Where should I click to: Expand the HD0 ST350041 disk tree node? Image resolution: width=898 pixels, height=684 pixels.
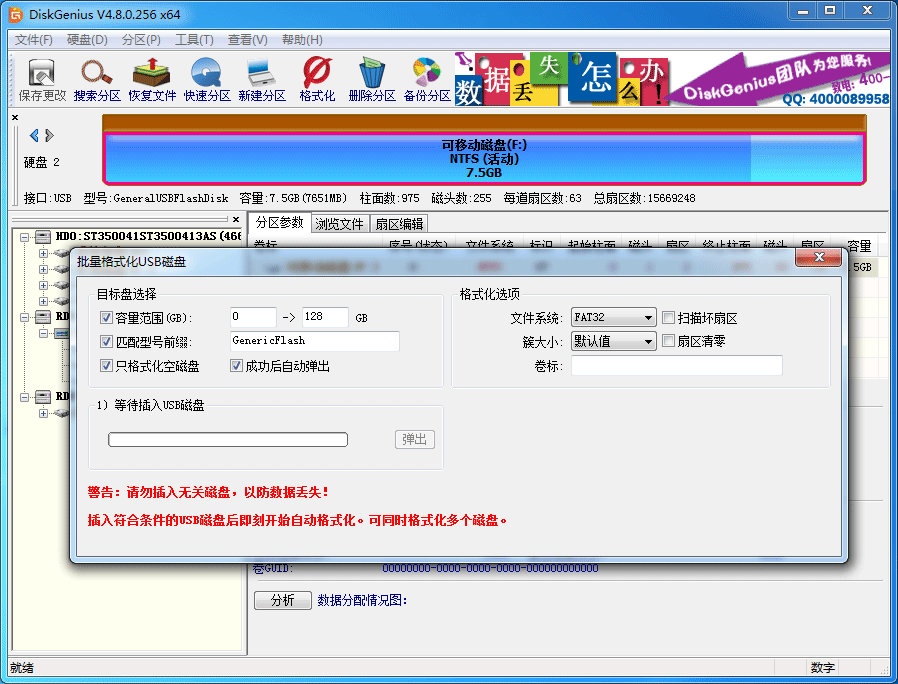[22, 237]
